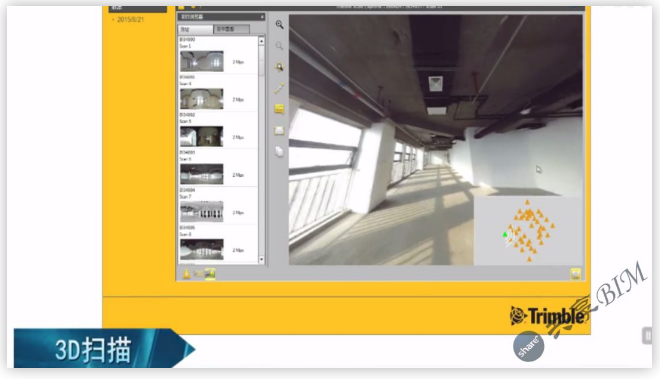The height and width of the screenshot is (379, 660).
Task: Activate the yellow zoom-extents magnifier tool
Action: (279, 67)
